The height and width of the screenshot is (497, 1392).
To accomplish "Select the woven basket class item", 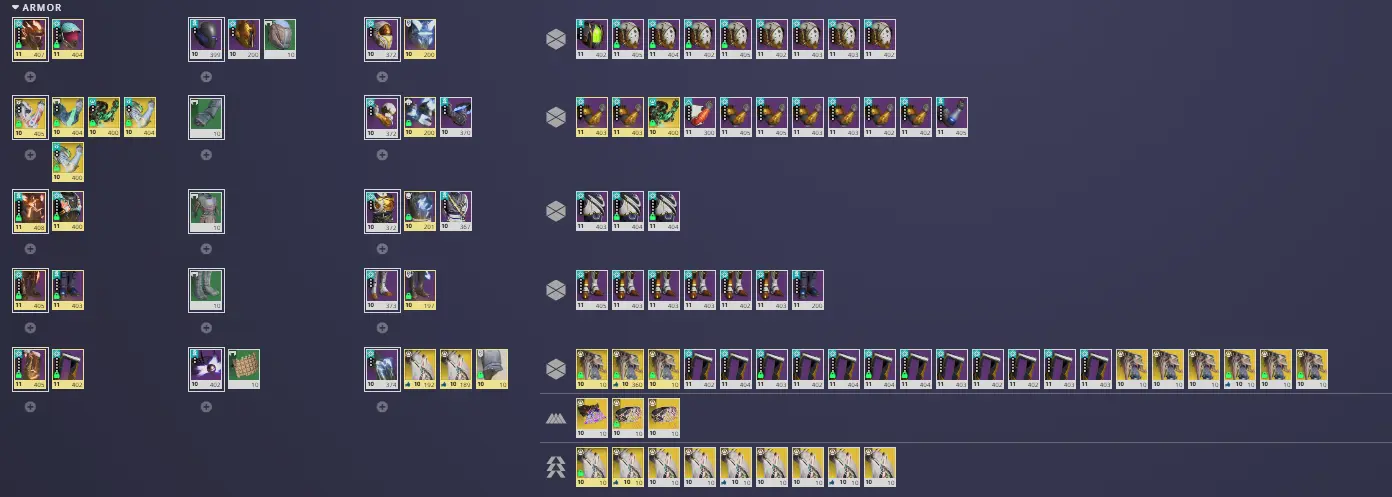I will 244,369.
